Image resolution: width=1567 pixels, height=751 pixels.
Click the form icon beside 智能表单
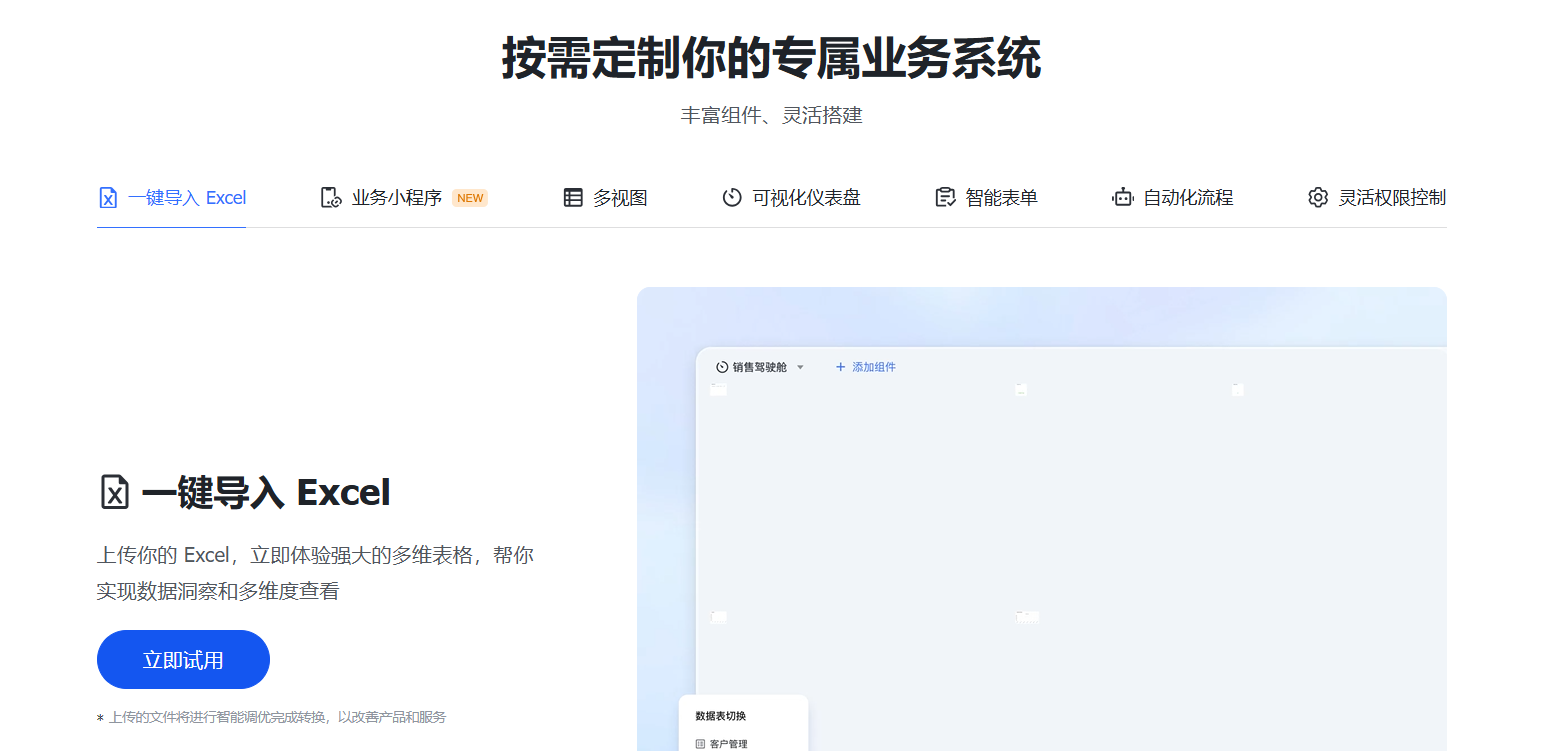[944, 197]
